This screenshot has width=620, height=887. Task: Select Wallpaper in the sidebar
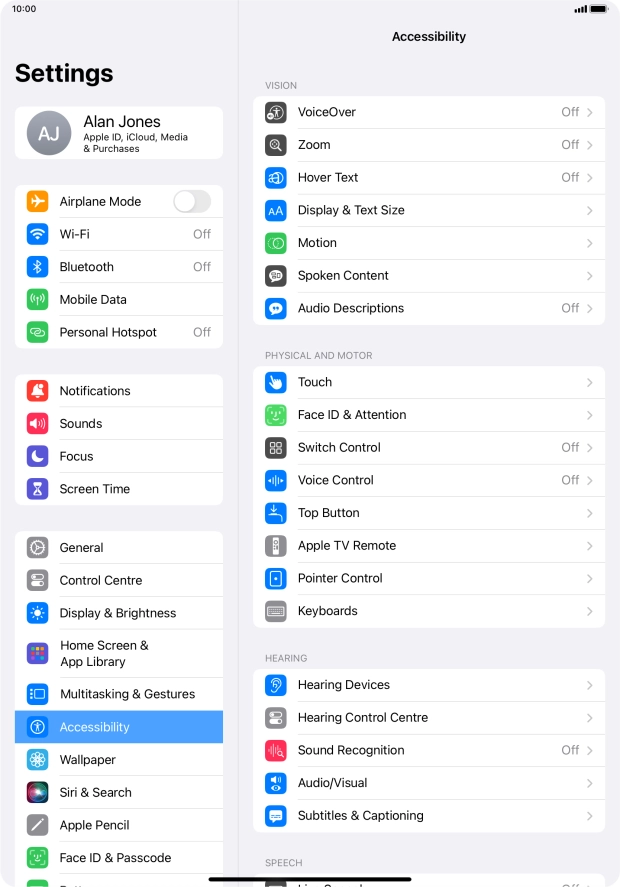coord(119,760)
